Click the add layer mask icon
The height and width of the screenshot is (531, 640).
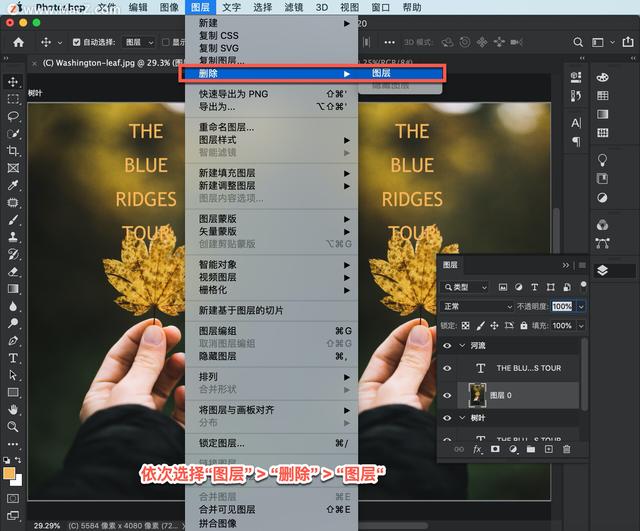pos(495,449)
